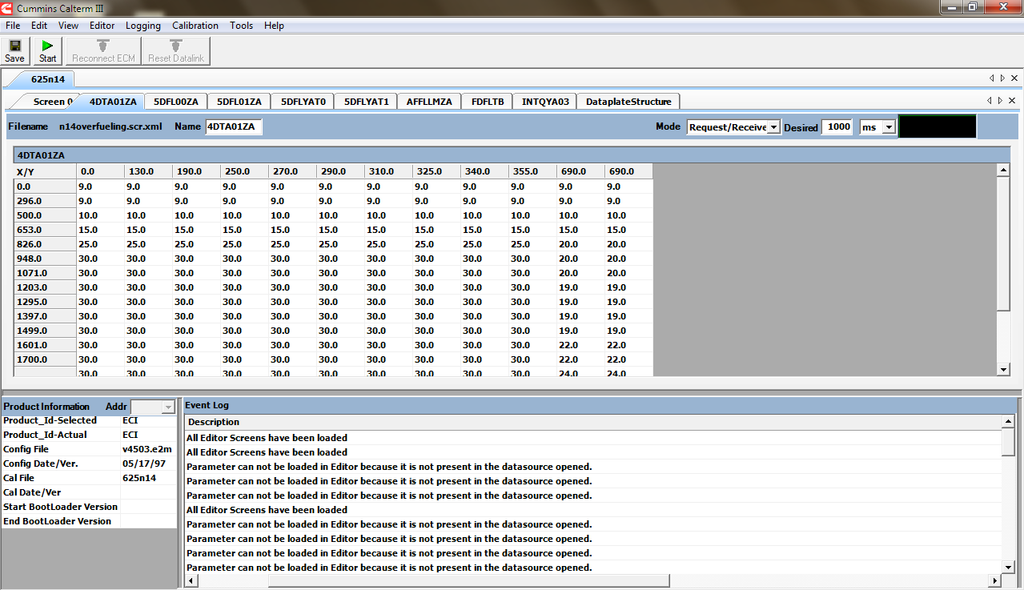Click the Reconnect ECM toolbar icon

click(x=103, y=51)
